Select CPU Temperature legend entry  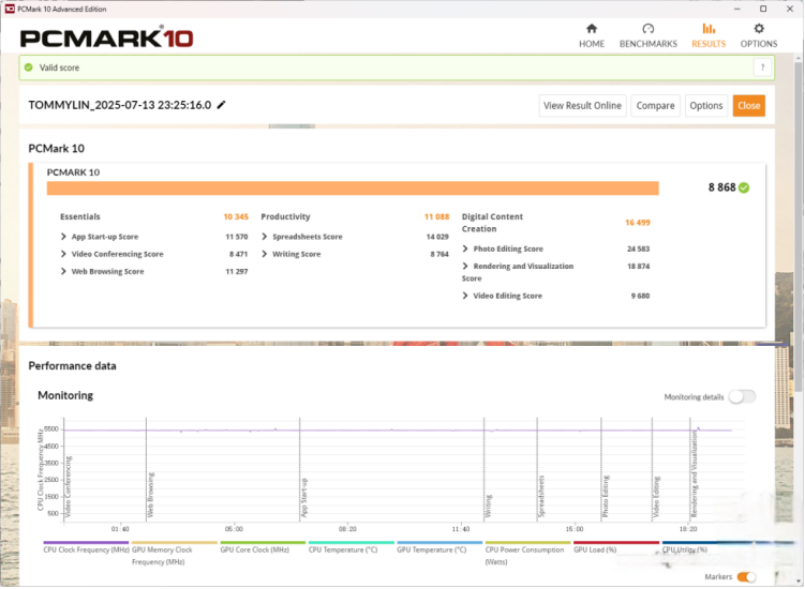(351, 547)
